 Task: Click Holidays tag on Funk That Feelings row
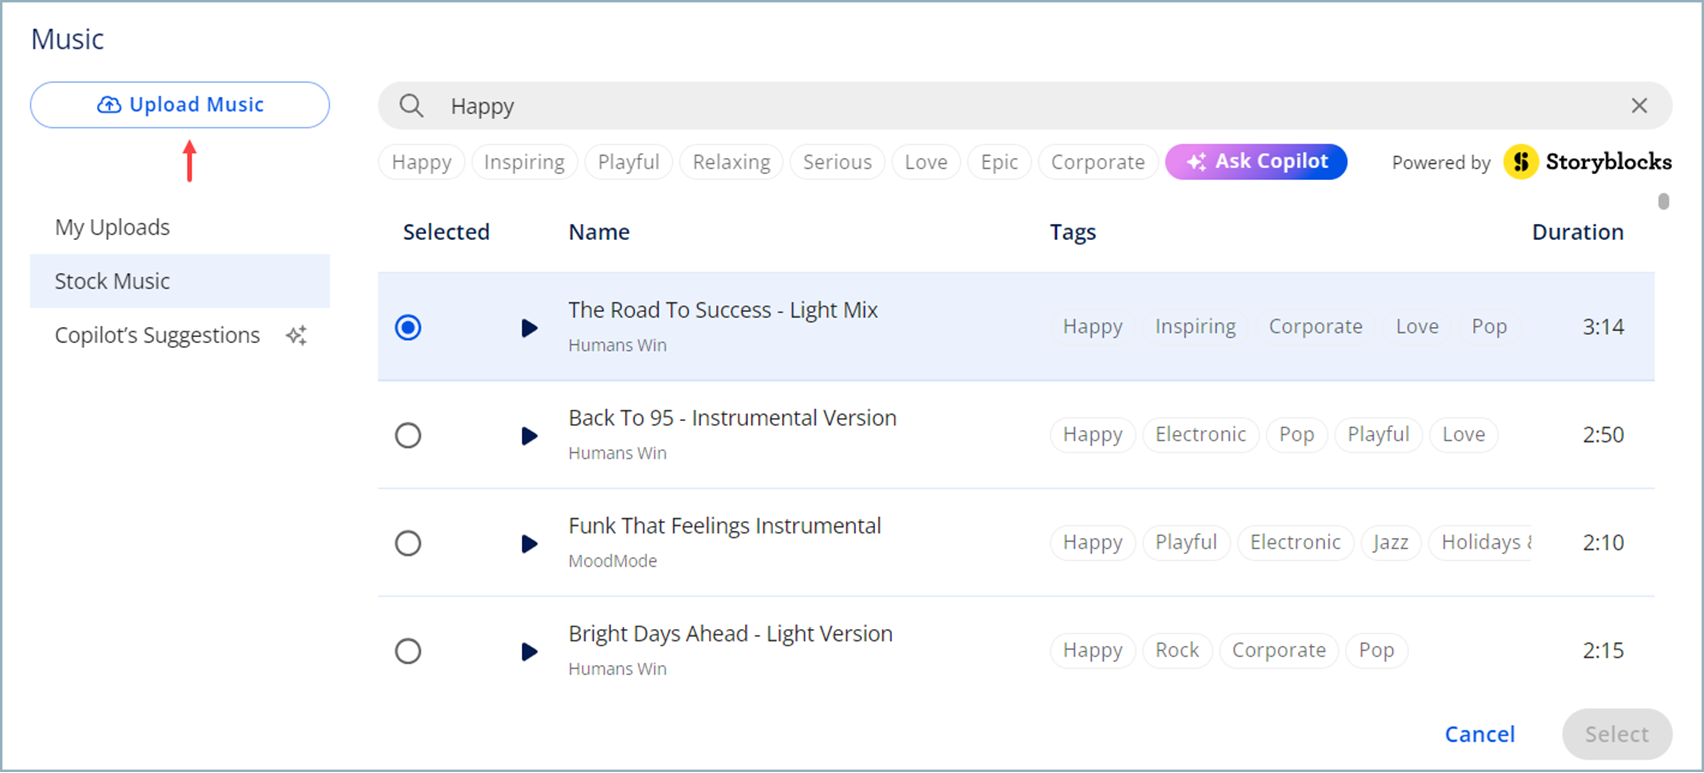click(x=1481, y=542)
